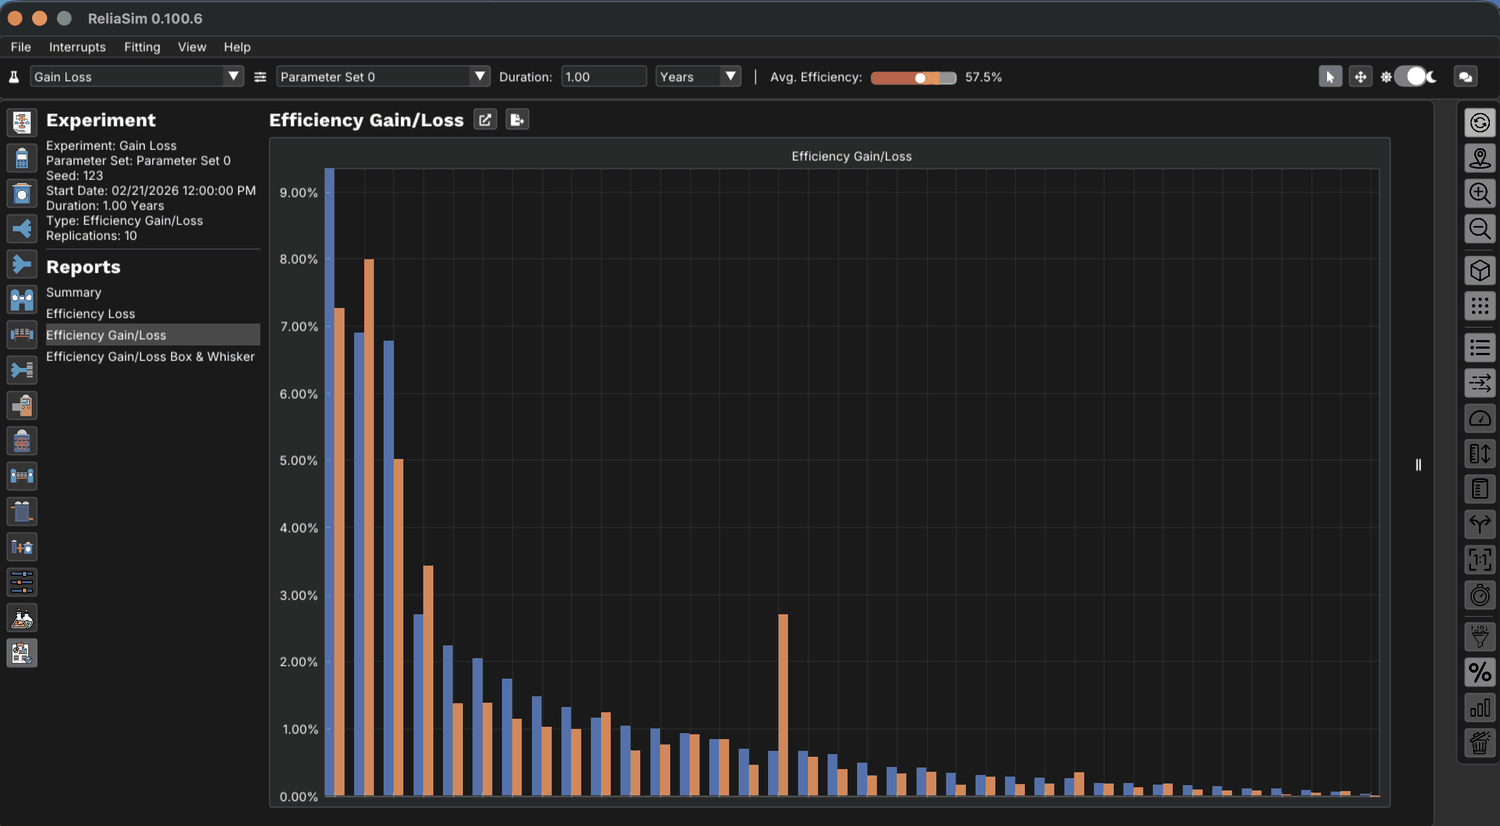Image resolution: width=1500 pixels, height=826 pixels.
Task: Click the branching fork arrows icon
Action: [x=1480, y=524]
